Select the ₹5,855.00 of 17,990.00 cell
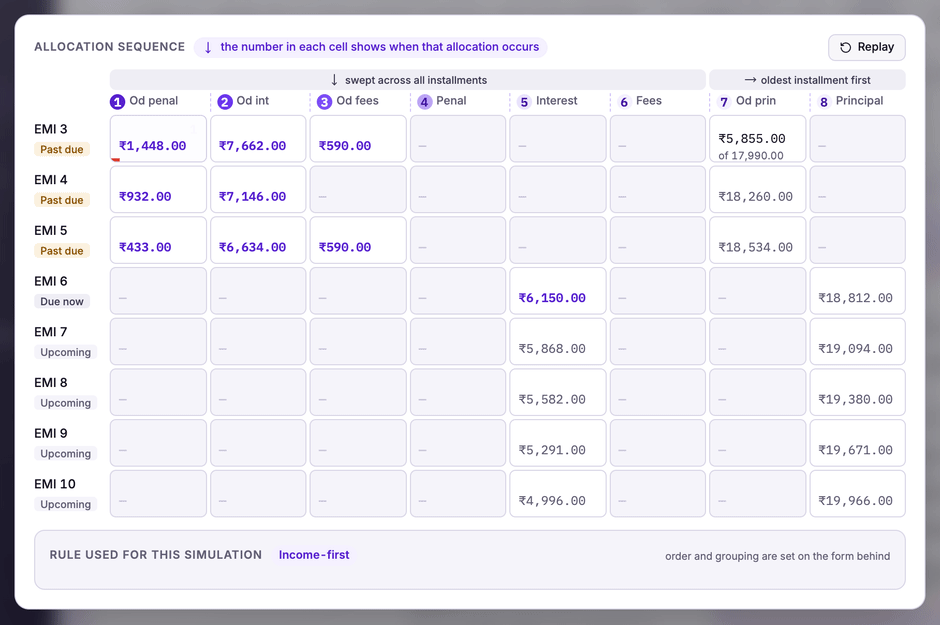Viewport: 940px width, 625px height. coord(758,138)
